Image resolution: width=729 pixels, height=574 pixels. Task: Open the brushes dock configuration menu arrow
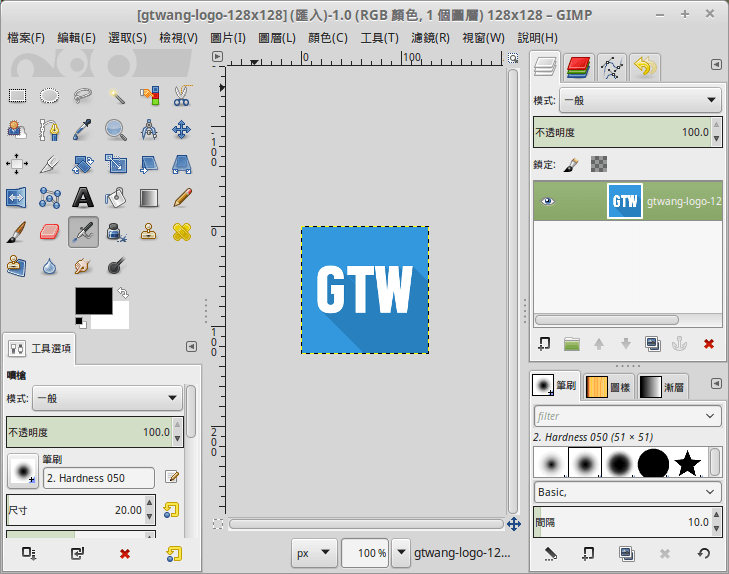coord(716,383)
